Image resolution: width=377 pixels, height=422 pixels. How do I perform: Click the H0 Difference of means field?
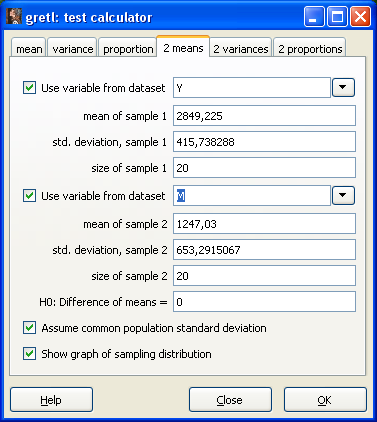[264, 302]
